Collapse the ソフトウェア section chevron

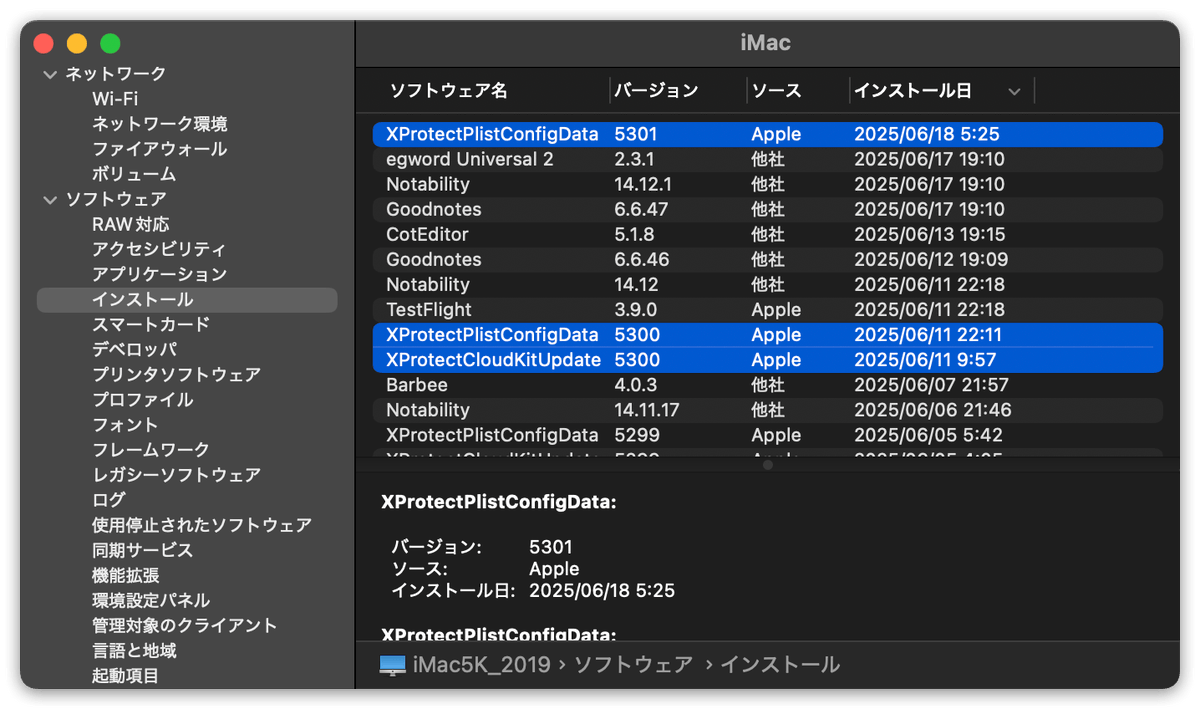click(50, 199)
